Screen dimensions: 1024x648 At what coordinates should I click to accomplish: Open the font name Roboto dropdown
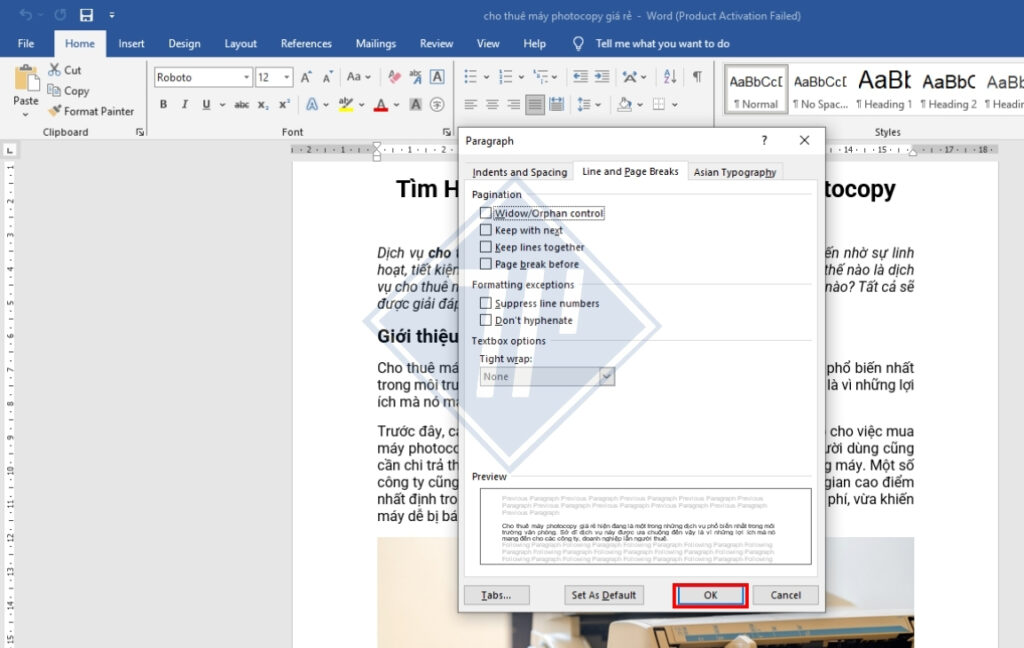point(246,77)
